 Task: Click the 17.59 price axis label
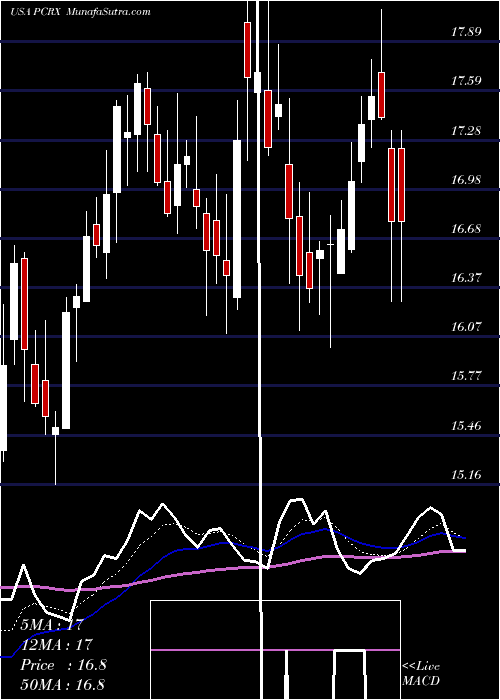pos(466,81)
